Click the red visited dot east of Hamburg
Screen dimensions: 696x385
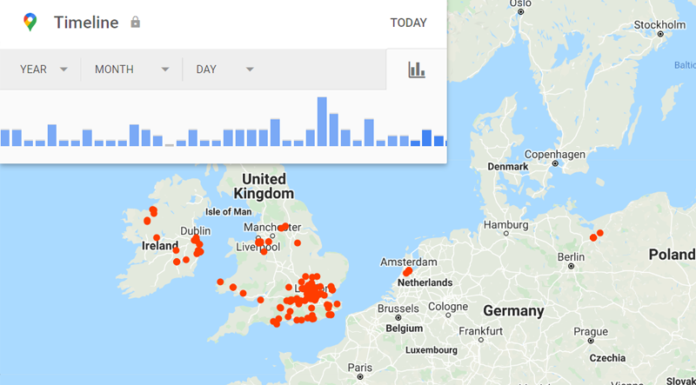593,238
